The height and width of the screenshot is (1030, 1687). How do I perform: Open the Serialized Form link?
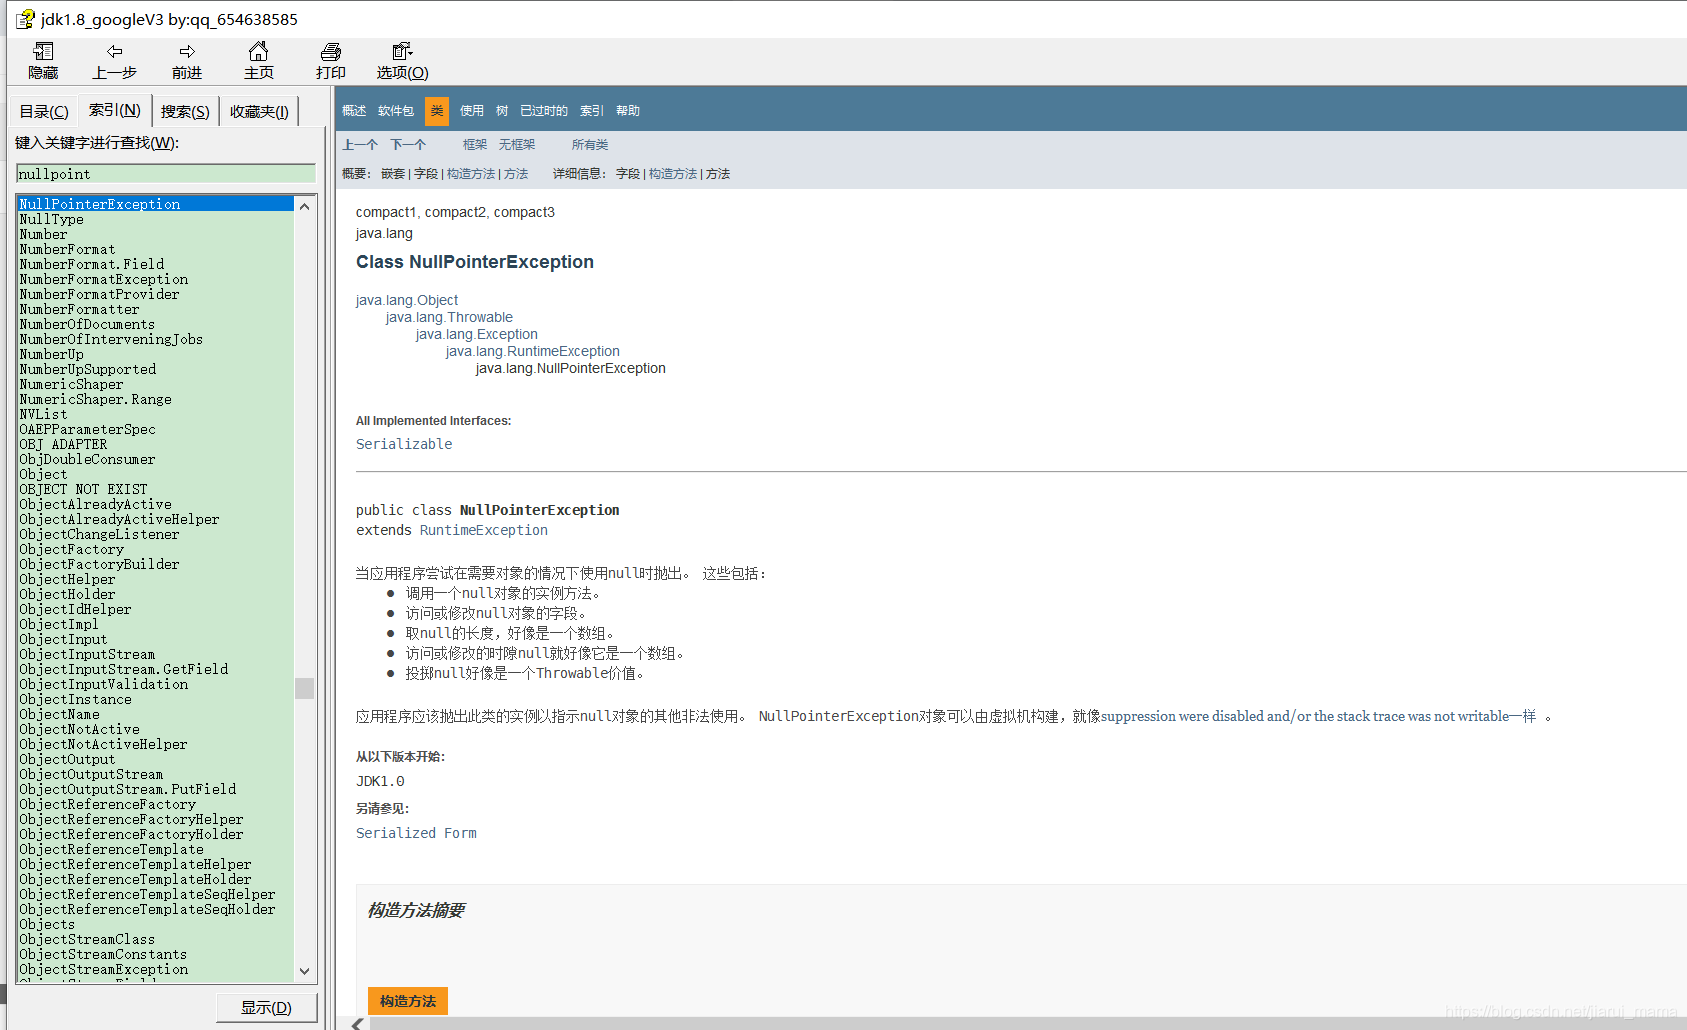tap(416, 833)
